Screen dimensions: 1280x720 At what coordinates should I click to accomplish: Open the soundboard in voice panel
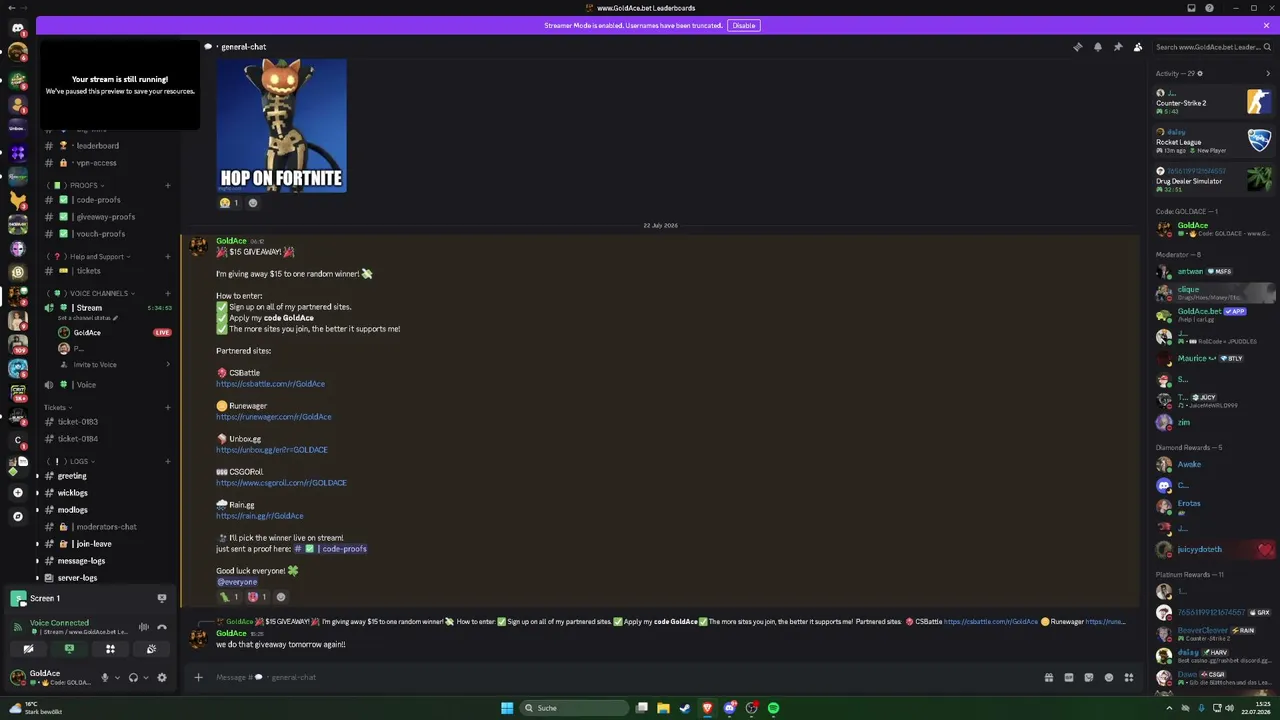151,649
